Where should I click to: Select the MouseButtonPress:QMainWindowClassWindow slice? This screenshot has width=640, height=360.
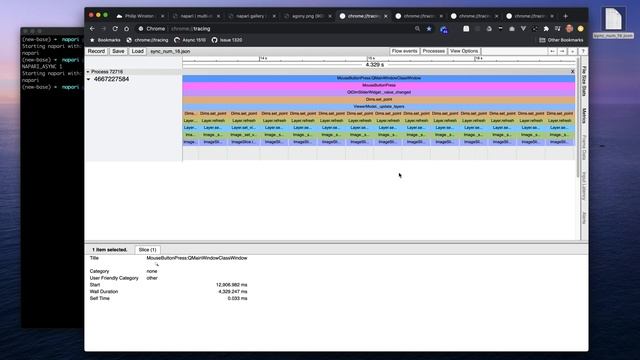[x=379, y=78]
